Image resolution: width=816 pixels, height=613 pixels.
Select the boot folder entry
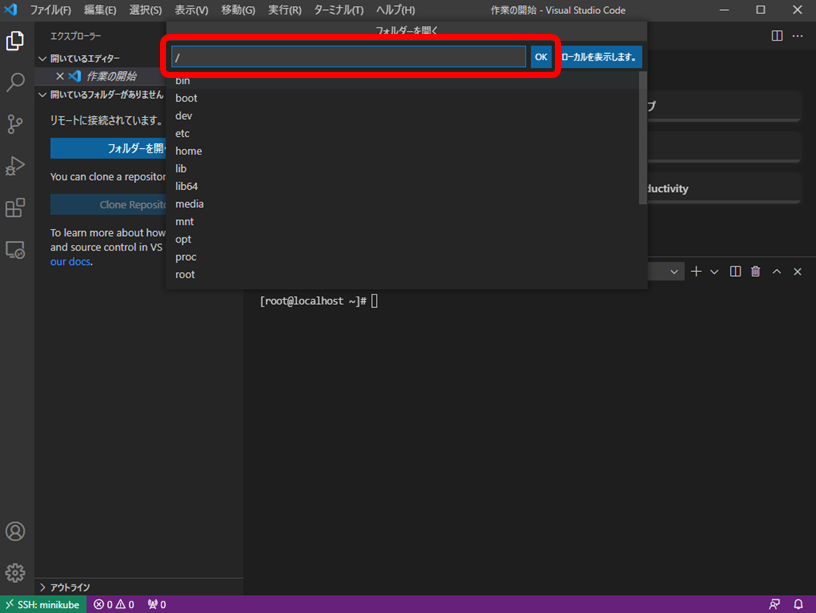(402, 98)
